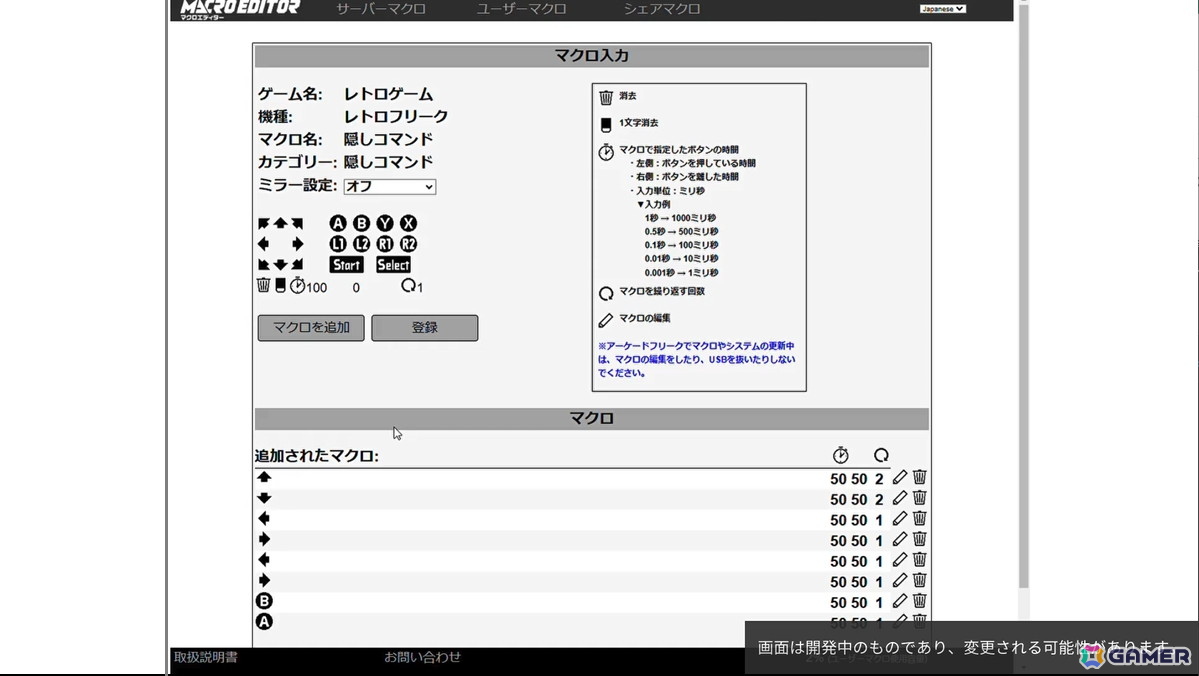Click the stopwatch timing icon beside 100
Screen dimensions: 1199x676
297,286
